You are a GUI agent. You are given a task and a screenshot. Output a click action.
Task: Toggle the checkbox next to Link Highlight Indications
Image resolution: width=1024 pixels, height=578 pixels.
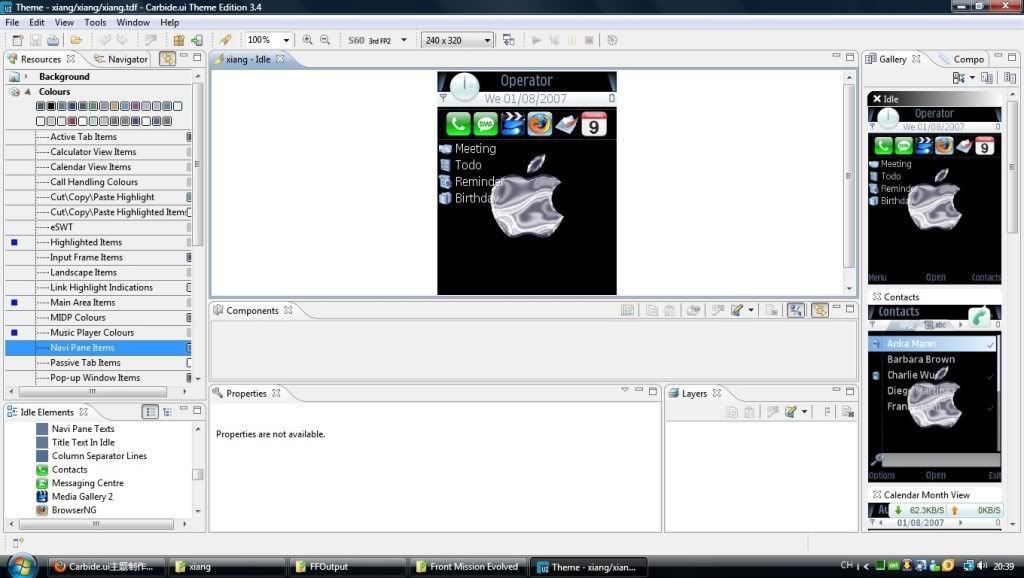pyautogui.click(x=189, y=288)
